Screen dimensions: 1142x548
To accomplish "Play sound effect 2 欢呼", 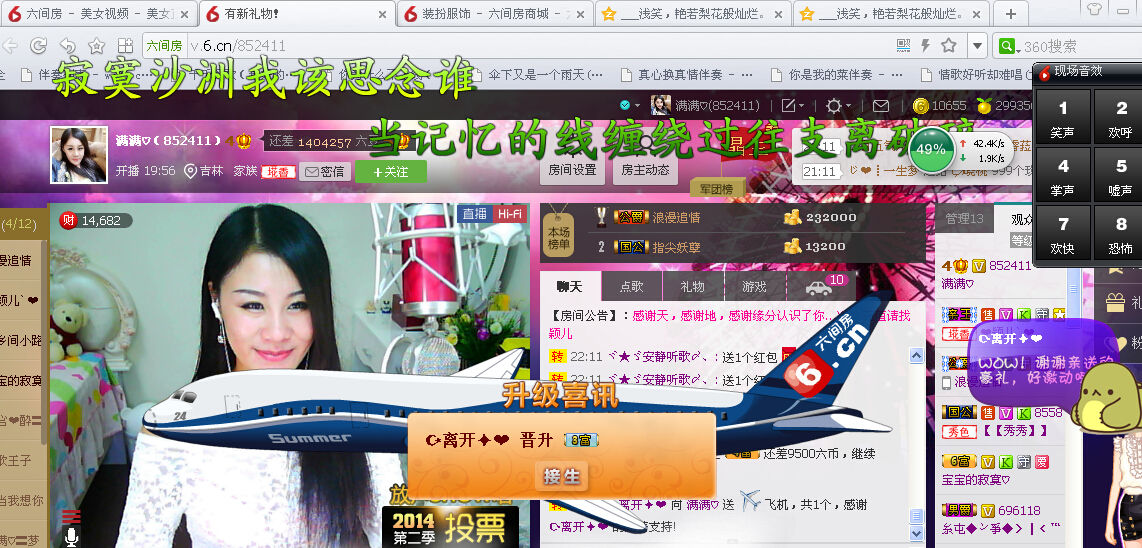I will pyautogui.click(x=1120, y=117).
